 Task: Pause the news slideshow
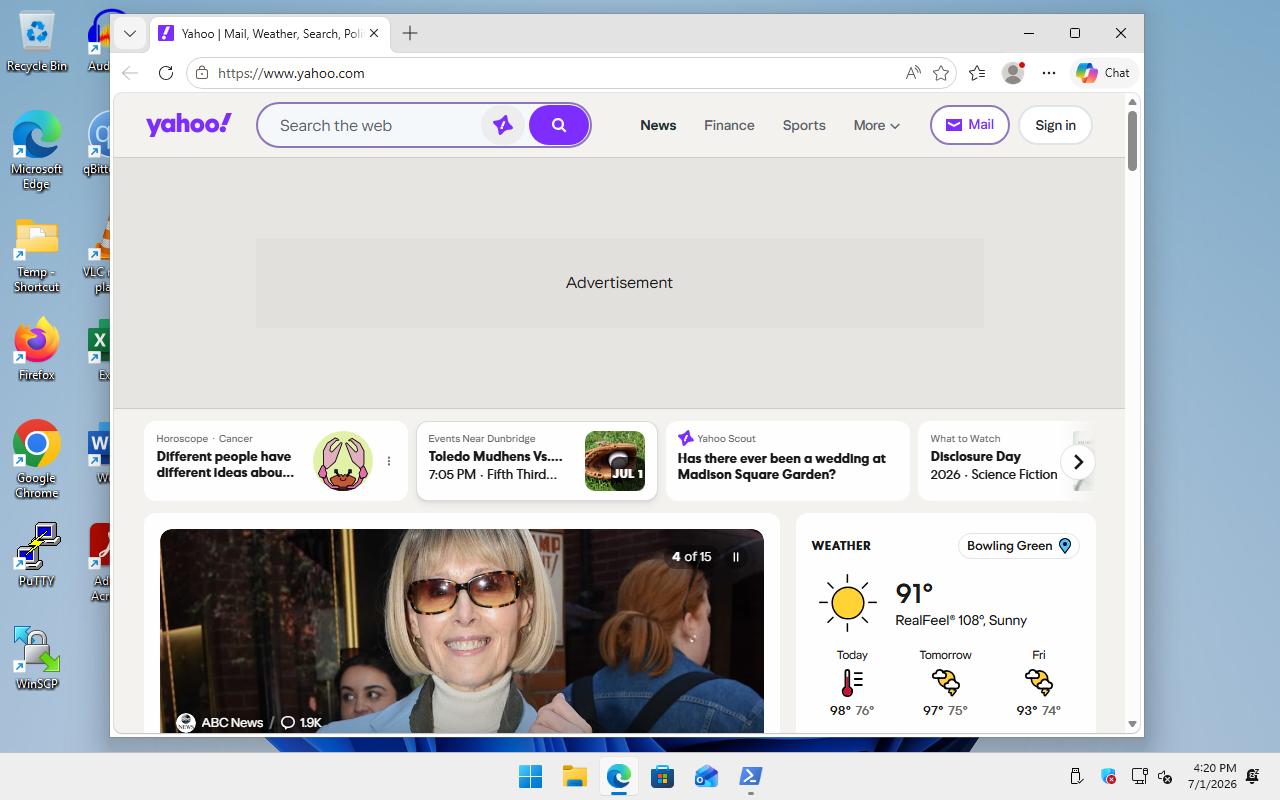pyautogui.click(x=736, y=557)
